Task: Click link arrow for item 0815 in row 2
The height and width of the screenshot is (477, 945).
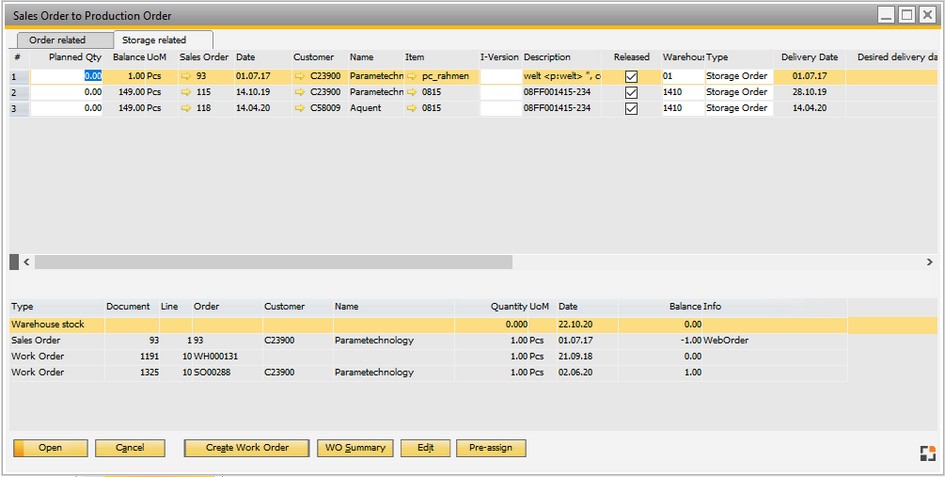Action: [412, 92]
